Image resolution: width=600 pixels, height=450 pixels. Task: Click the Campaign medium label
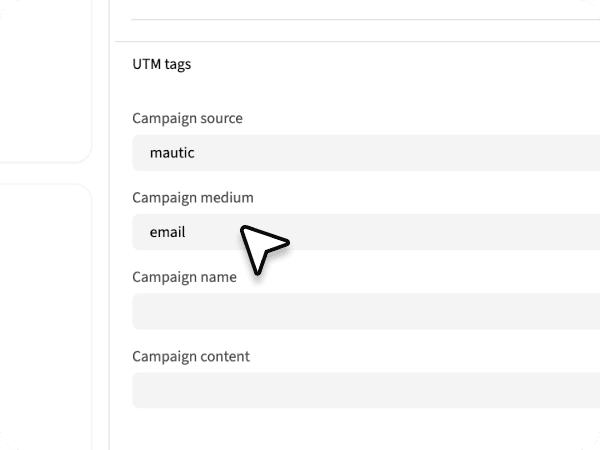coord(192,198)
